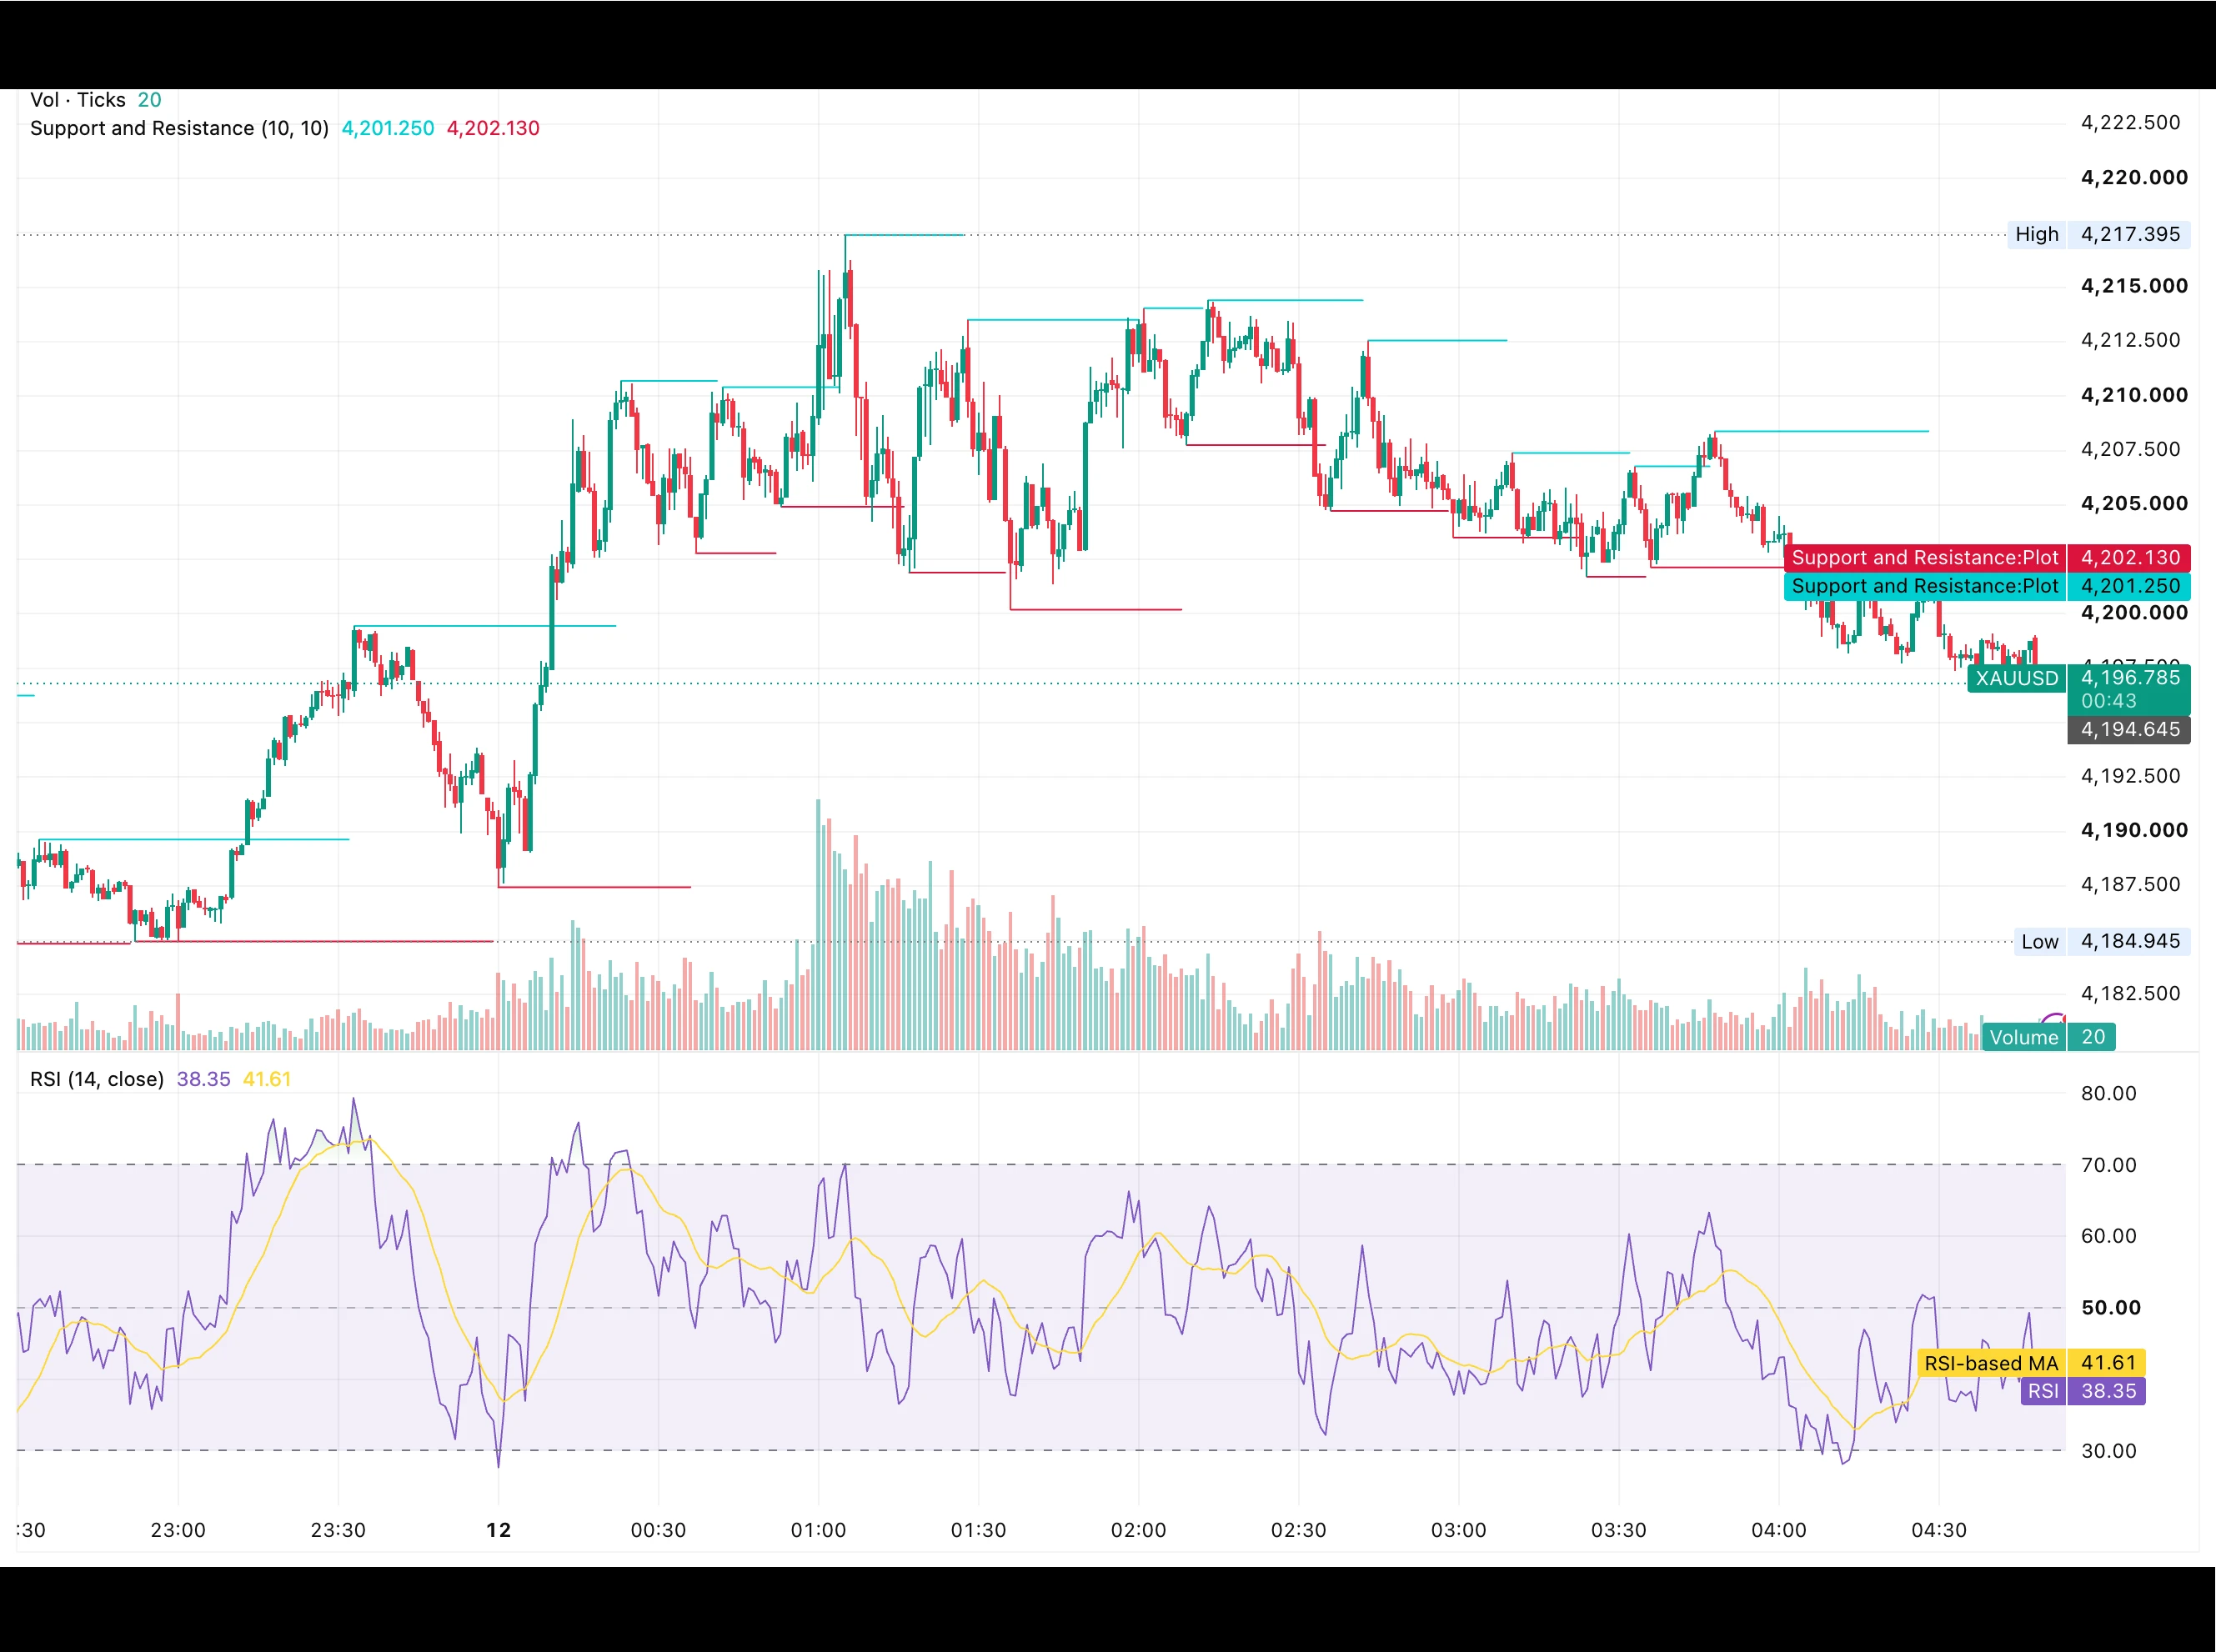Click the XAUUSD symbol label
Screen dimensions: 2216x1652
[x=2016, y=678]
